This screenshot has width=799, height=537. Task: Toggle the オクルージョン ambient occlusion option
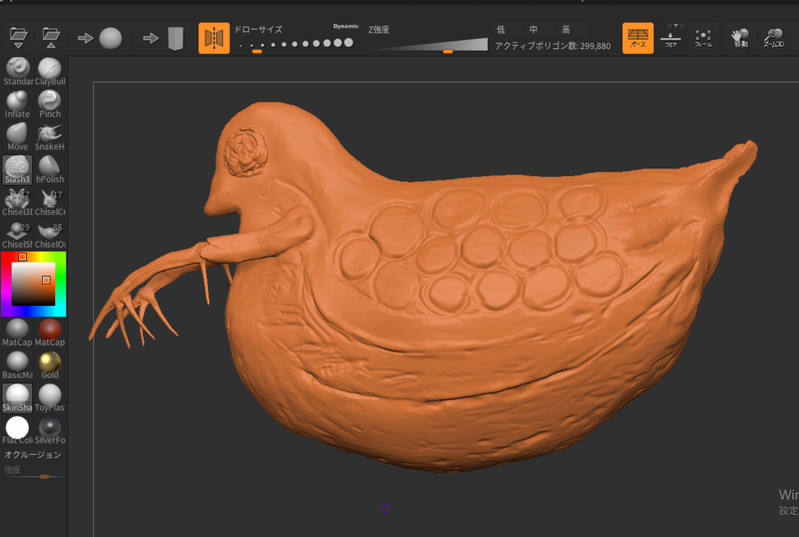point(33,454)
